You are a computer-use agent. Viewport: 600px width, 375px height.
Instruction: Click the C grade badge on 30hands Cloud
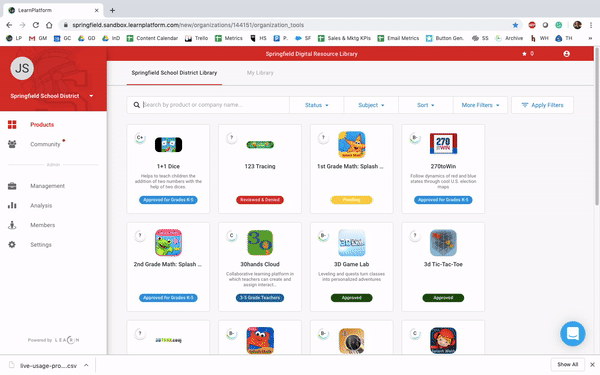click(232, 236)
